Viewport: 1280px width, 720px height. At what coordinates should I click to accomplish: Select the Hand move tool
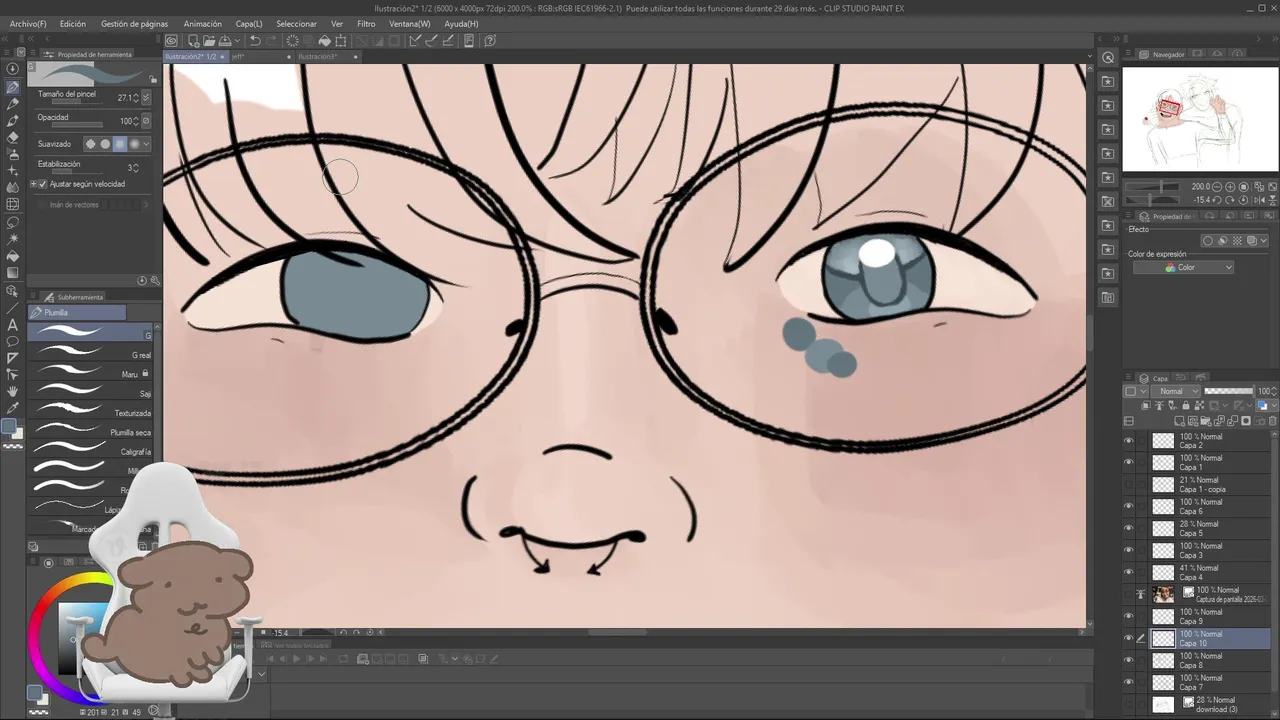[13, 391]
